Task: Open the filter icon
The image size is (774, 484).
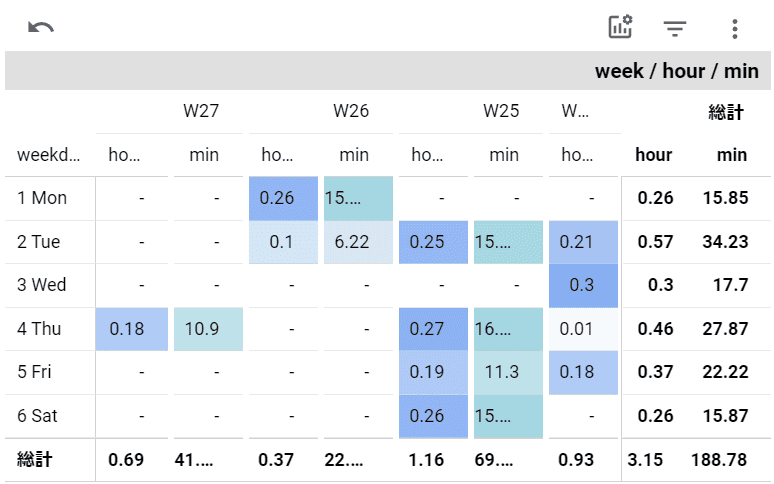Action: [676, 28]
